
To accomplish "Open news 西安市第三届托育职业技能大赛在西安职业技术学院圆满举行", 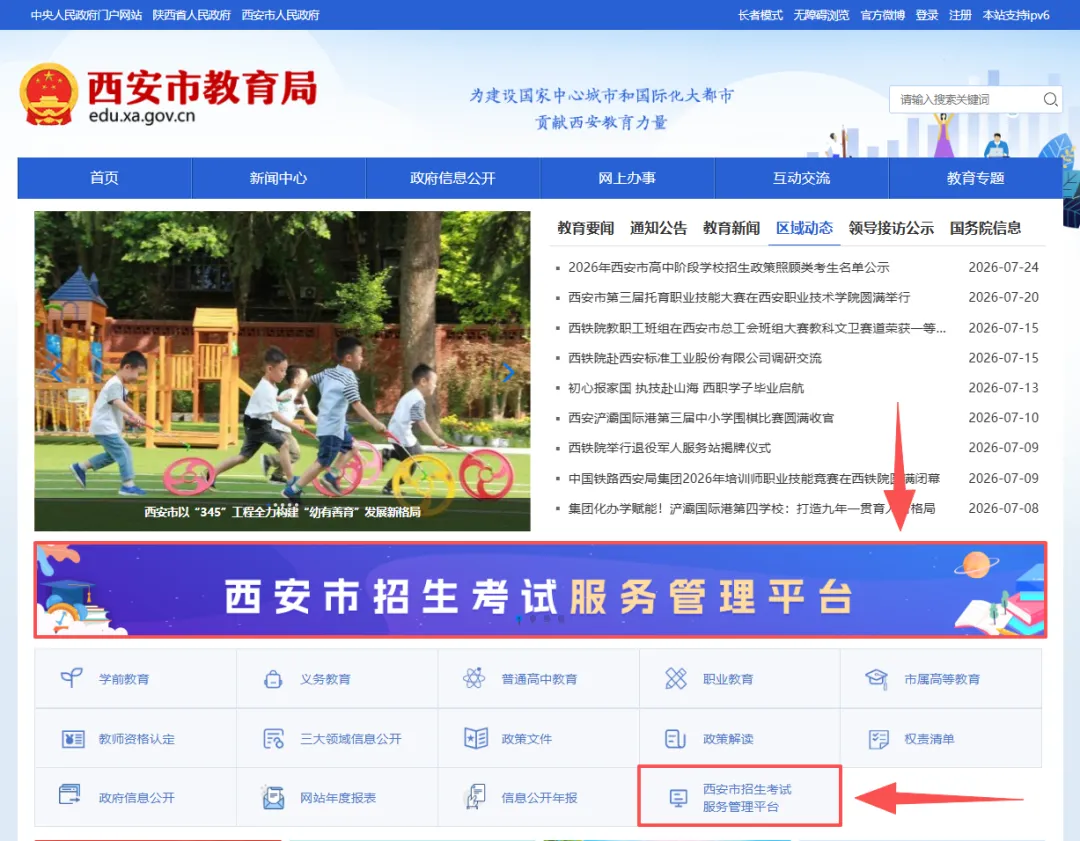I will pos(739,298).
